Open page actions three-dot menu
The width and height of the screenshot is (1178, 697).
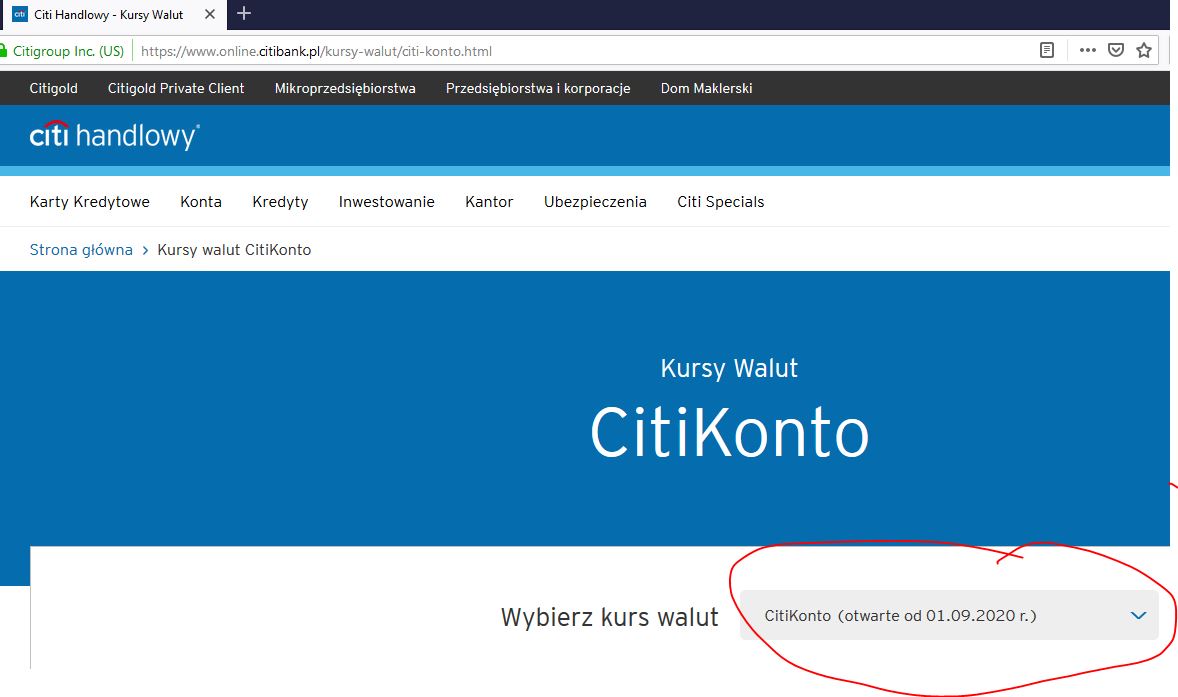click(1087, 50)
